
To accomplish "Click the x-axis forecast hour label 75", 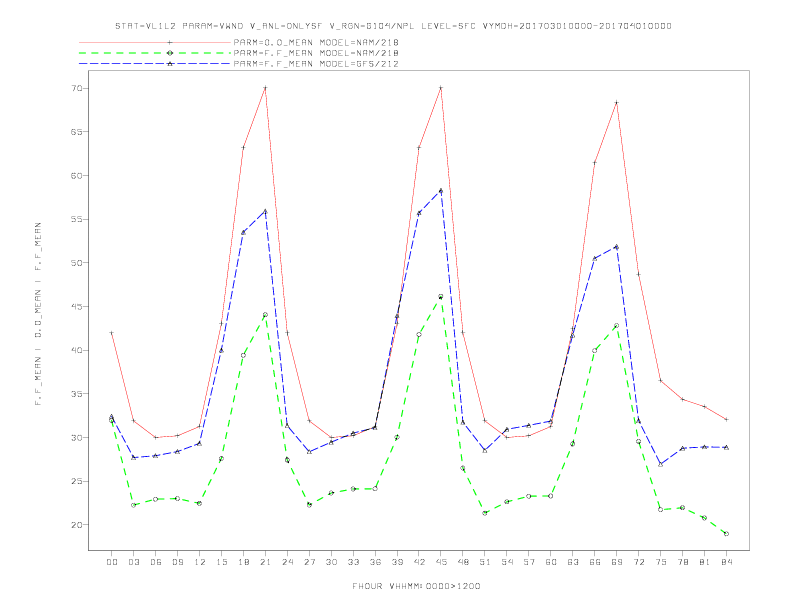I will 661,562.
